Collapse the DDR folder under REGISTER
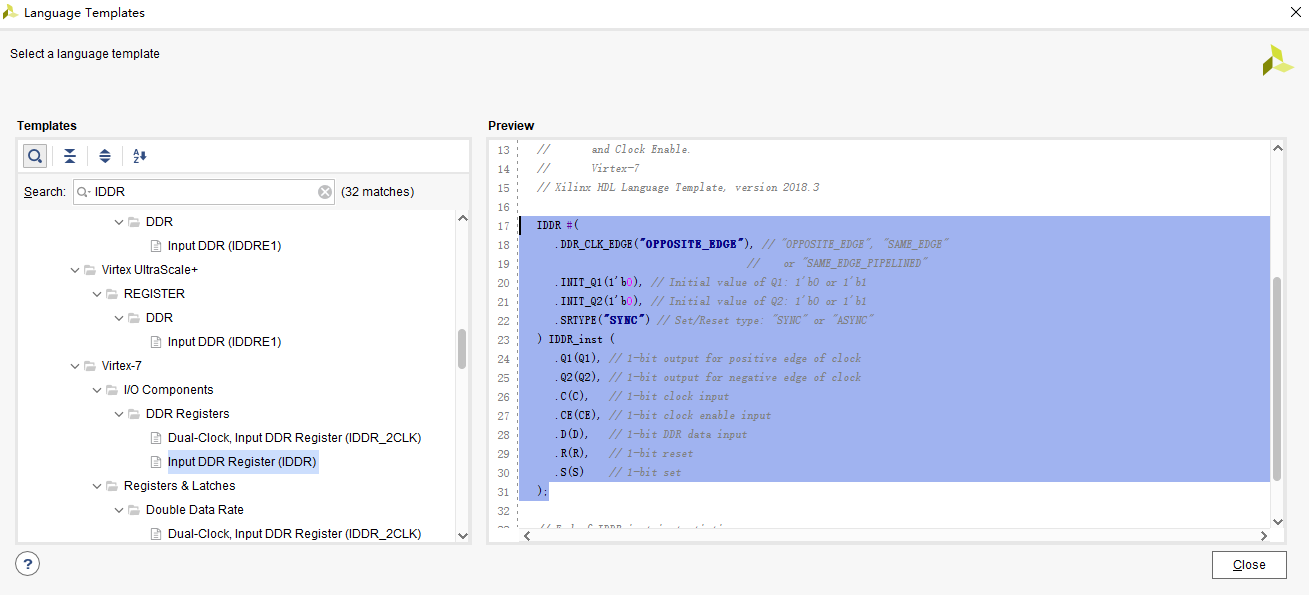1309x595 pixels. [x=119, y=318]
